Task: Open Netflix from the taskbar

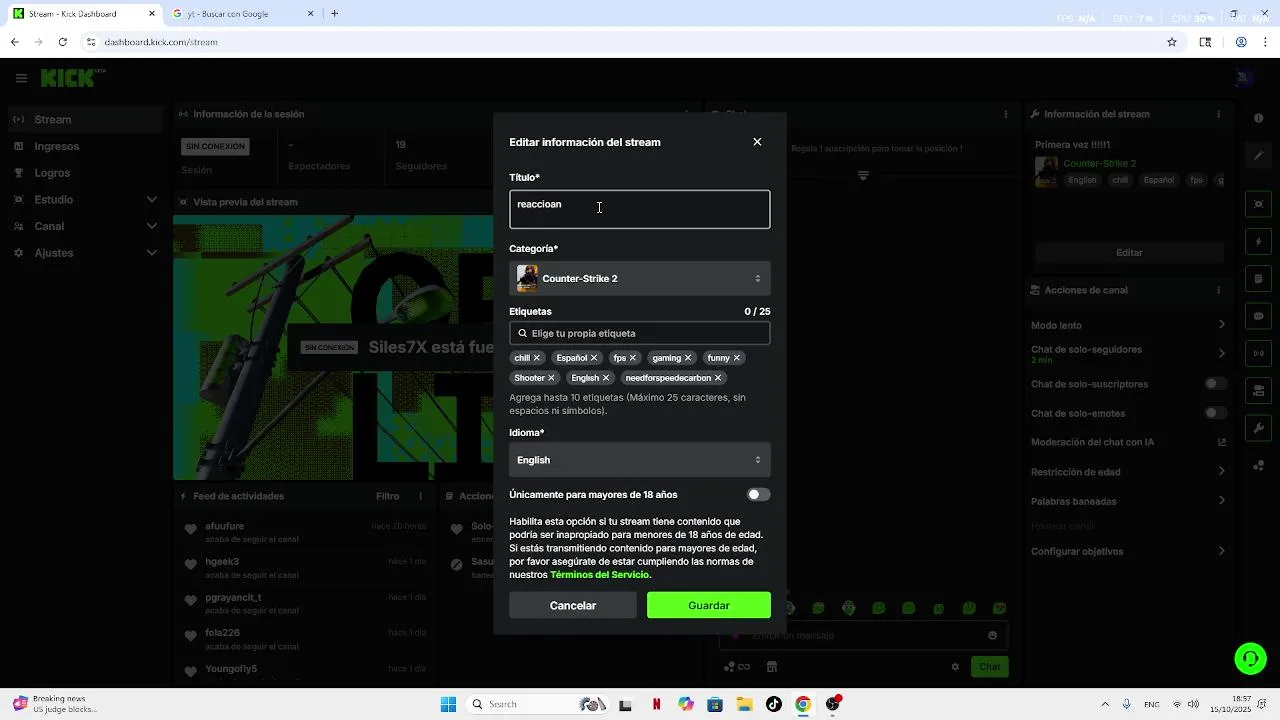Action: tap(656, 704)
